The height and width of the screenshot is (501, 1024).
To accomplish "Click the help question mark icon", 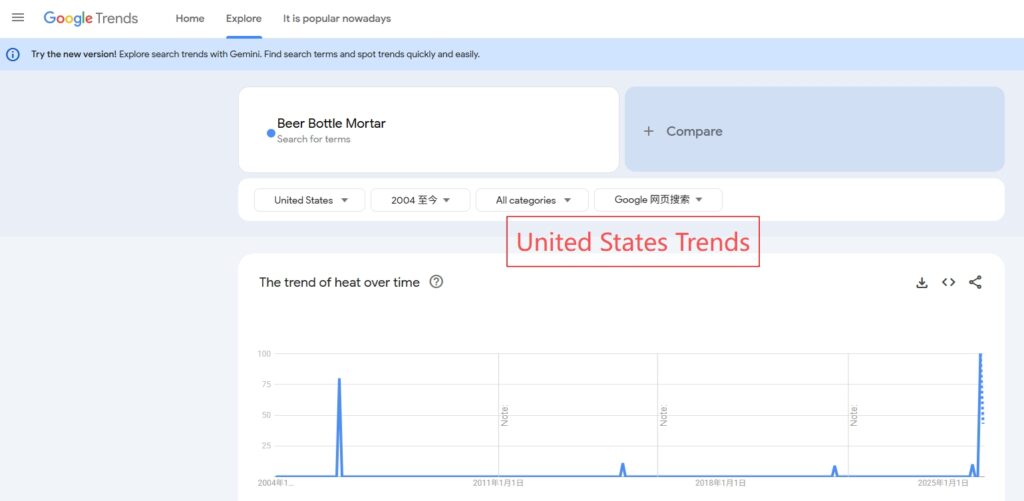I will click(436, 282).
